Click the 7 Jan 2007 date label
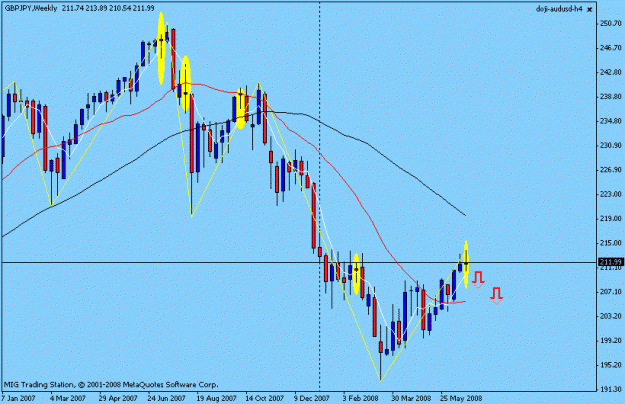Screen dimensions: 625x404 pos(18,398)
